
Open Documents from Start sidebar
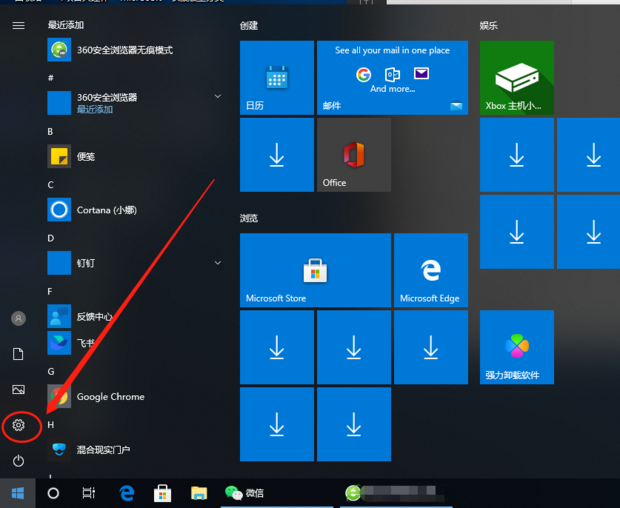click(x=18, y=354)
